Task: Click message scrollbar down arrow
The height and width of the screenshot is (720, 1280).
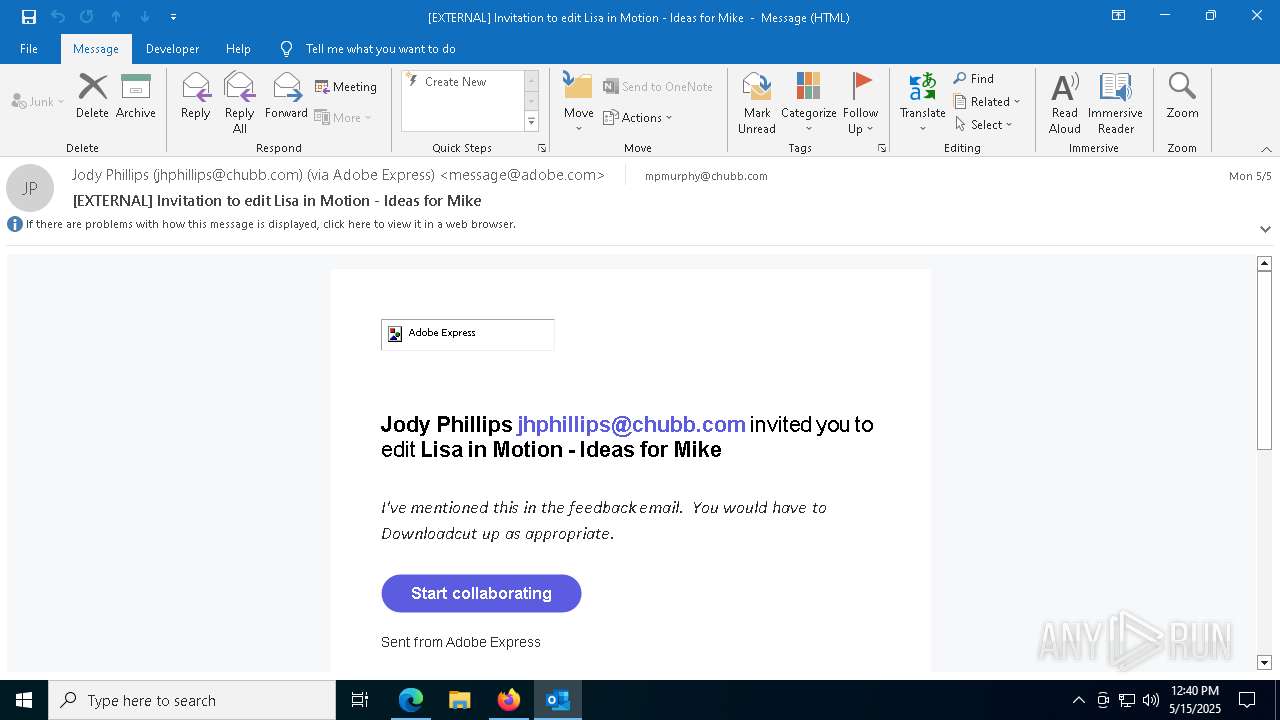Action: pyautogui.click(x=1264, y=663)
